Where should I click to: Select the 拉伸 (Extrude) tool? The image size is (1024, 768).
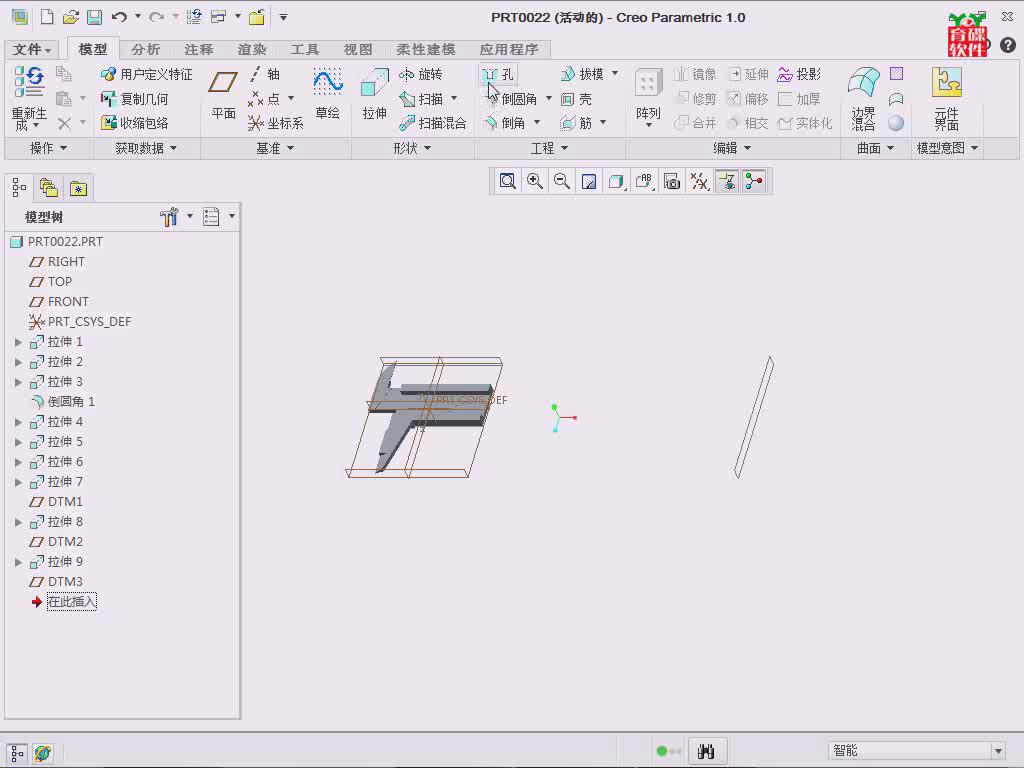[375, 95]
